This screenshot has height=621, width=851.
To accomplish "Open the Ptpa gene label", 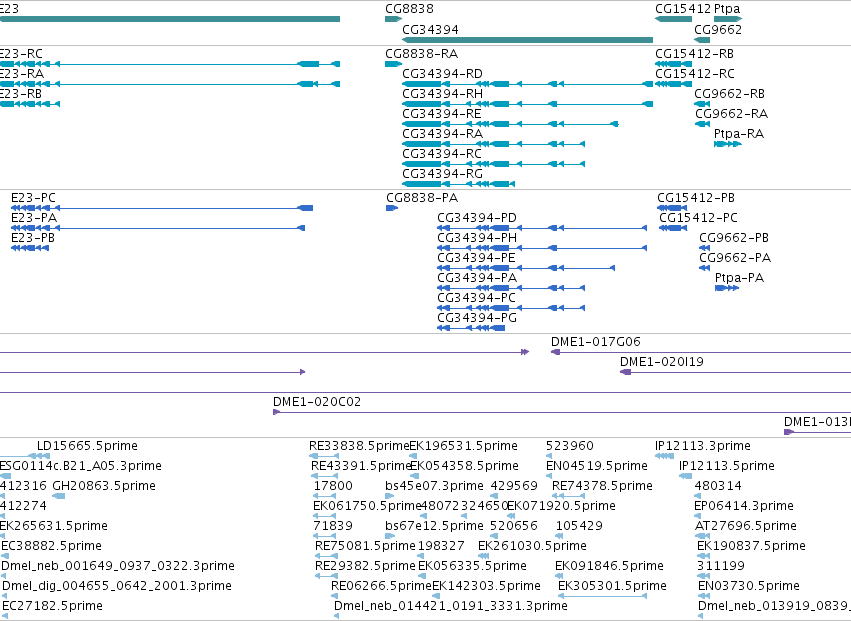I will (727, 9).
